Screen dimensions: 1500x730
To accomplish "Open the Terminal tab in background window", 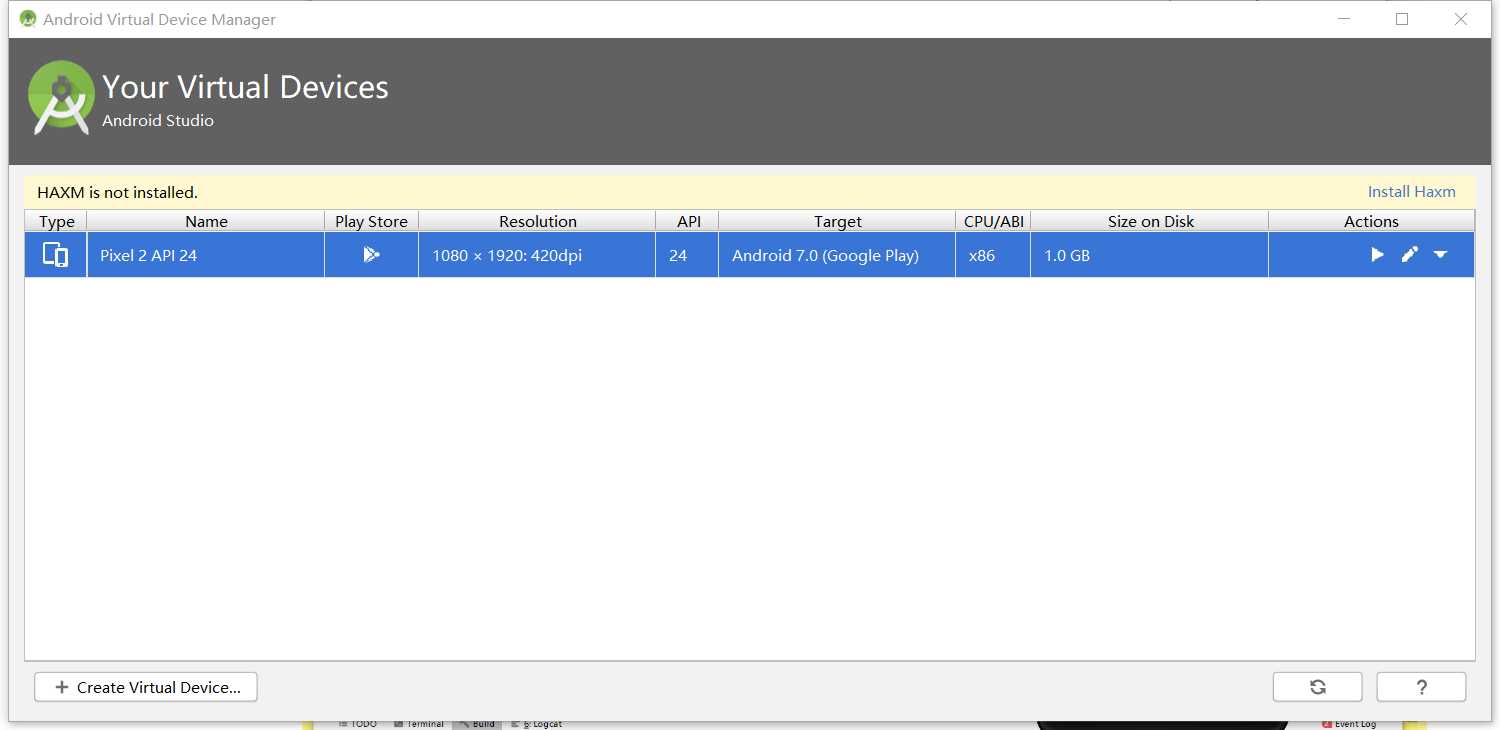I will coord(418,723).
